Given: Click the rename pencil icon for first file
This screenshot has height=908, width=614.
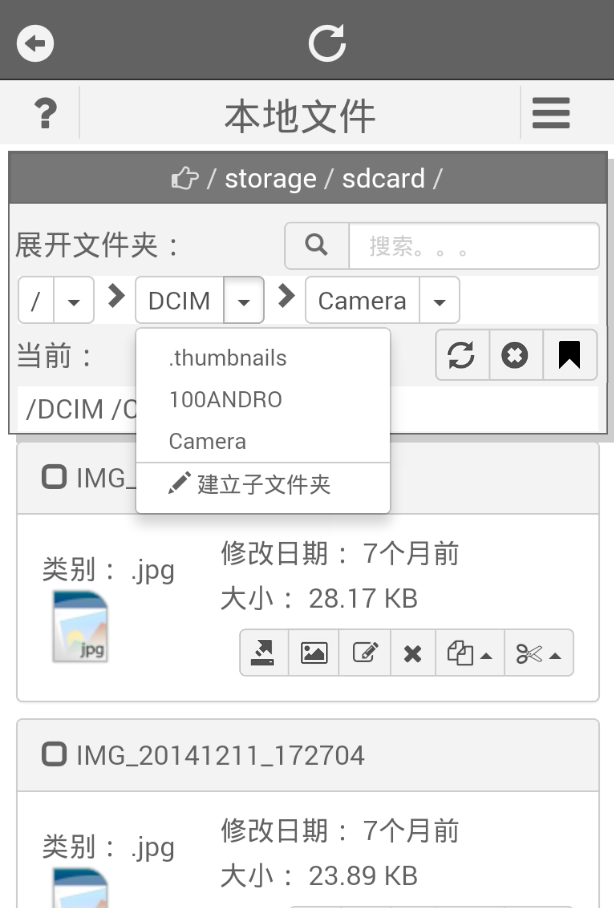Looking at the screenshot, I should [x=365, y=653].
